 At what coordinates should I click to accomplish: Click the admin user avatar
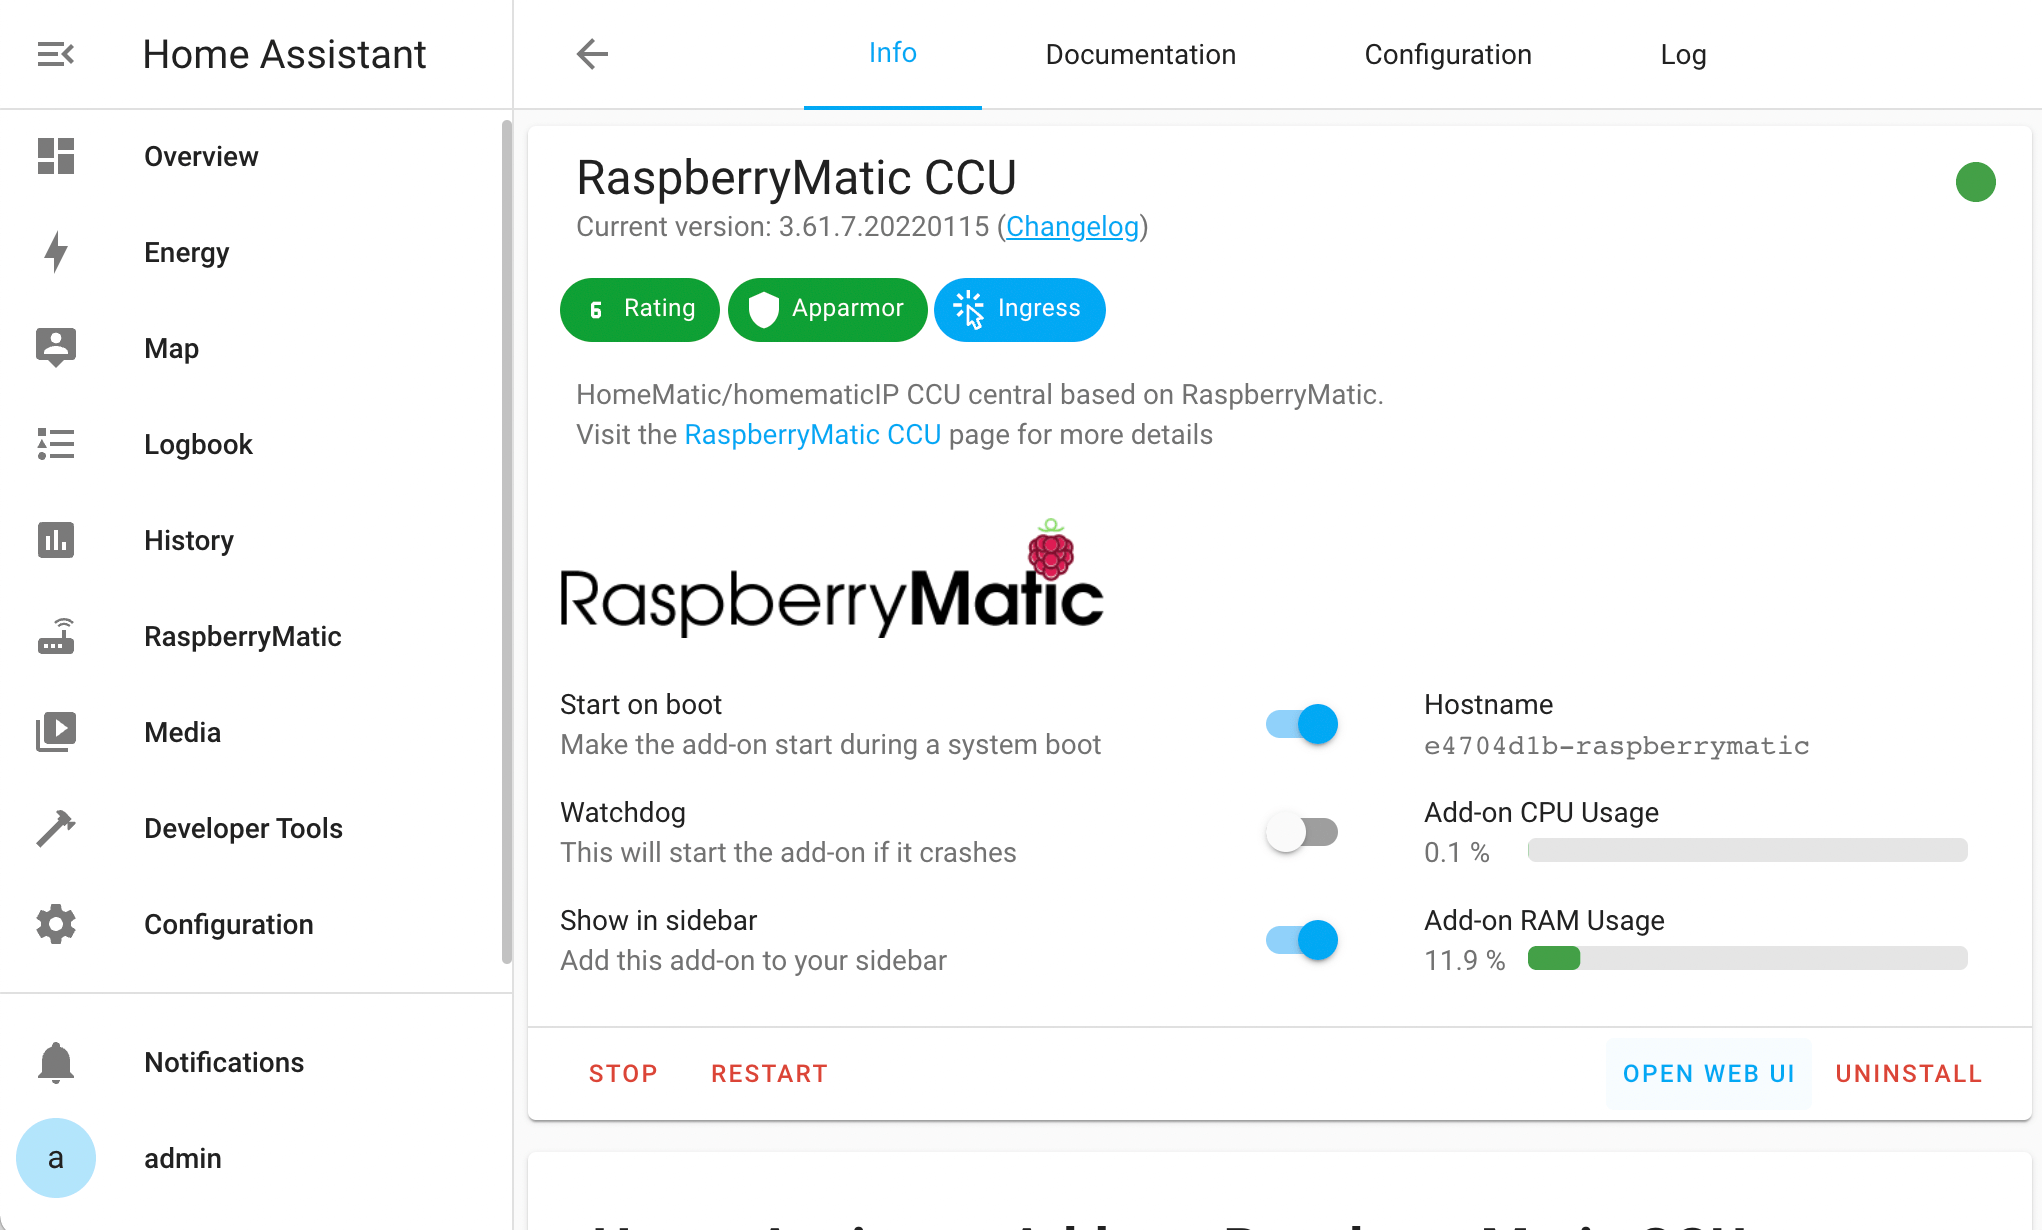pos(56,1158)
